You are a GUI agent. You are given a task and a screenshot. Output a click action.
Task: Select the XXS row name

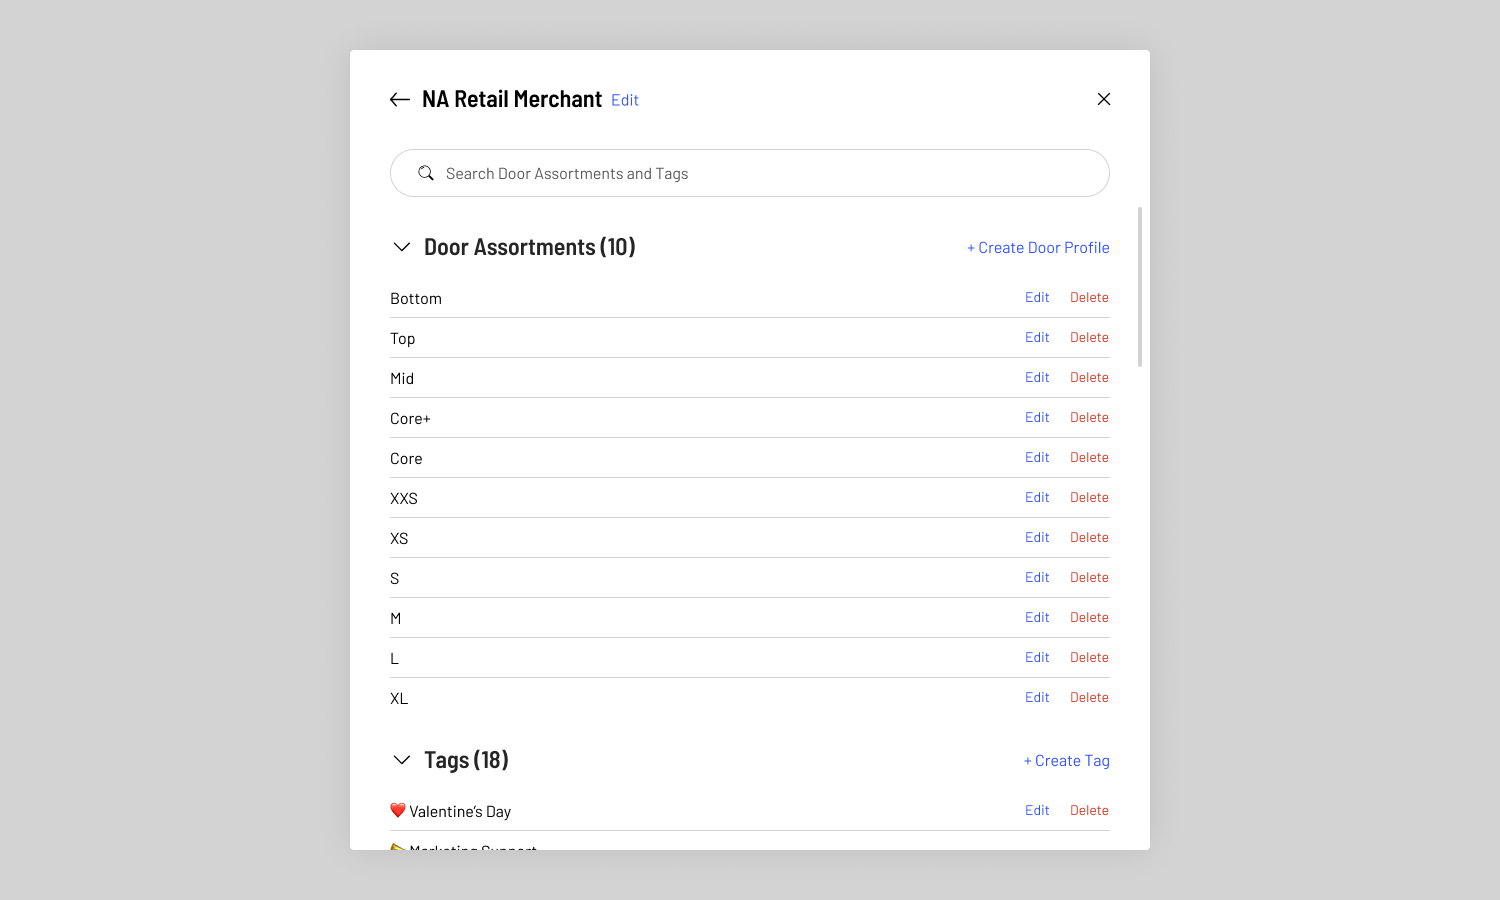404,499
